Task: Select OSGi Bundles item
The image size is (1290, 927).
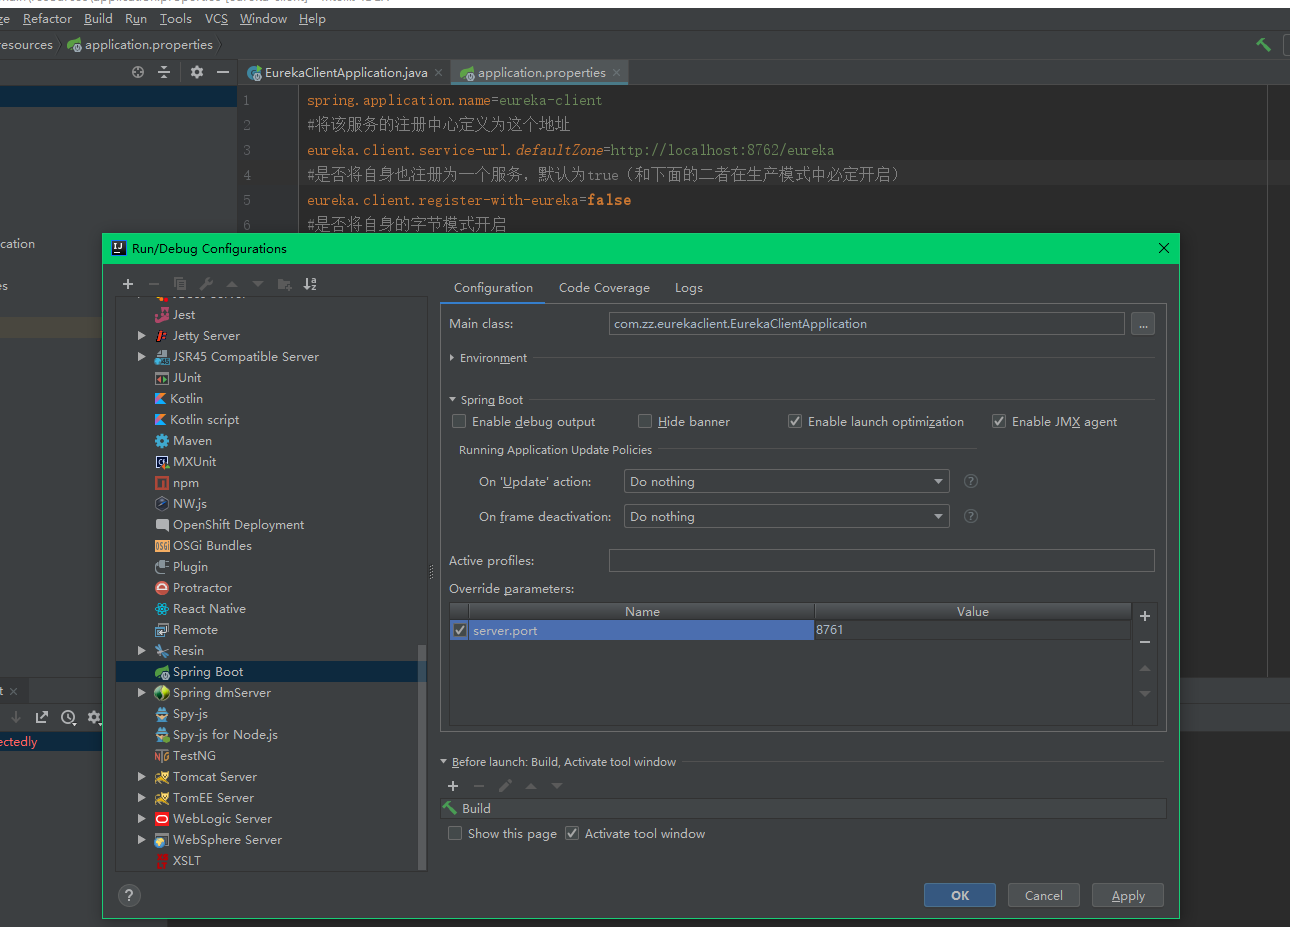Action: coord(212,546)
